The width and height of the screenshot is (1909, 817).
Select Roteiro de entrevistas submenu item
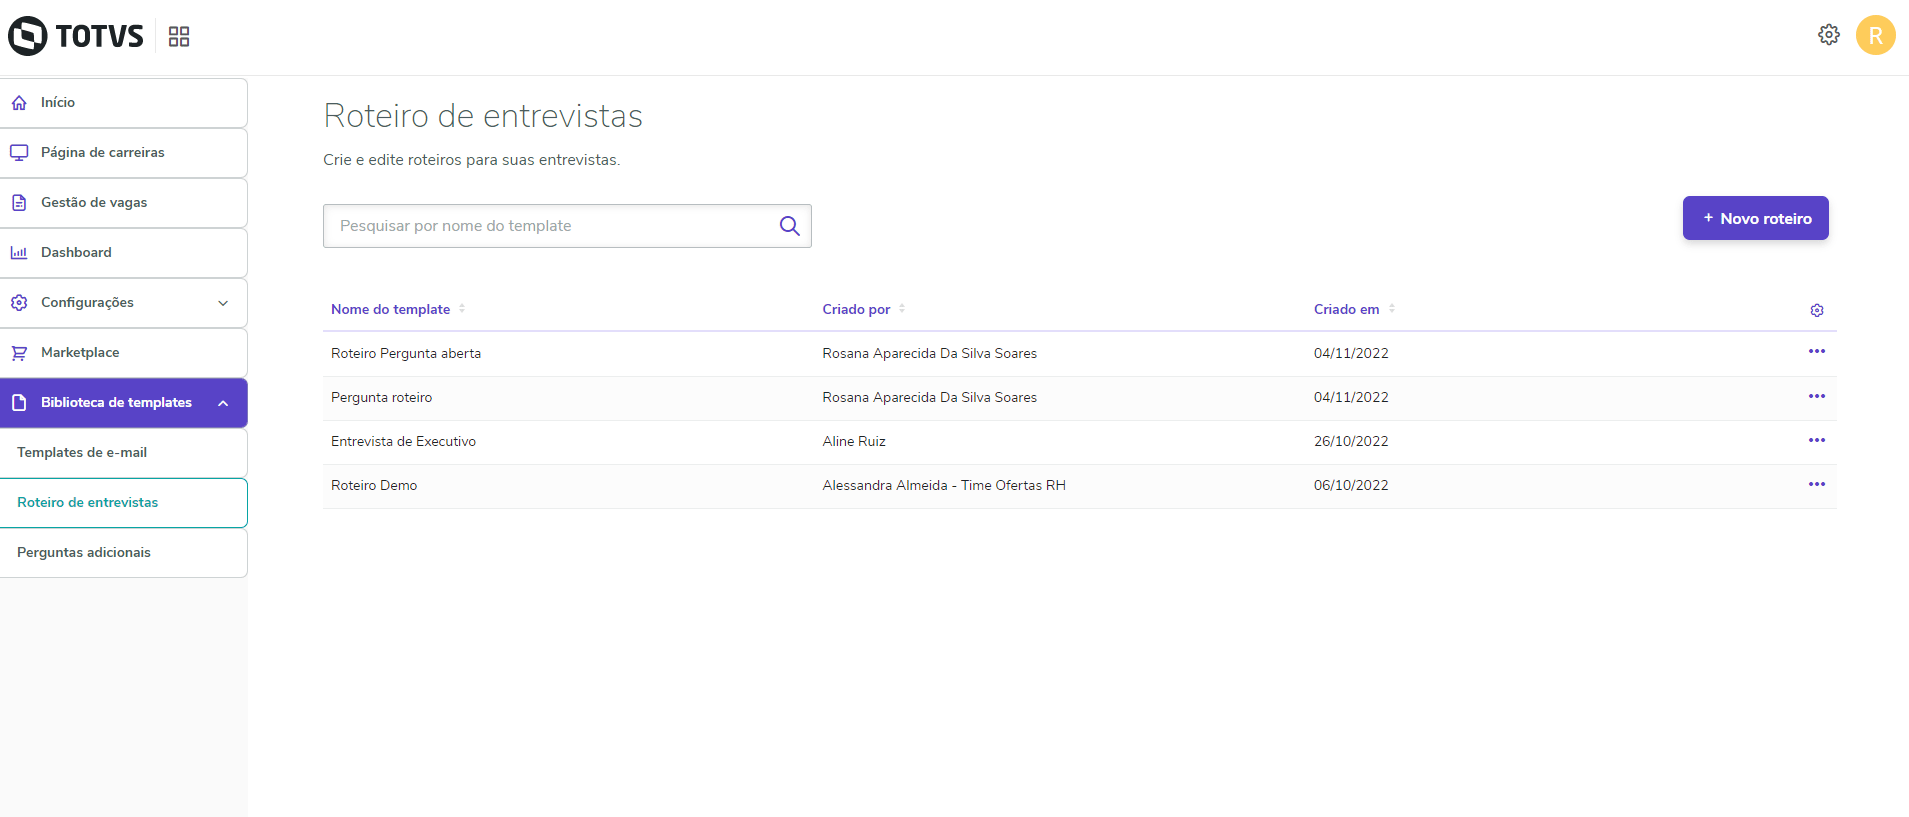pos(124,503)
